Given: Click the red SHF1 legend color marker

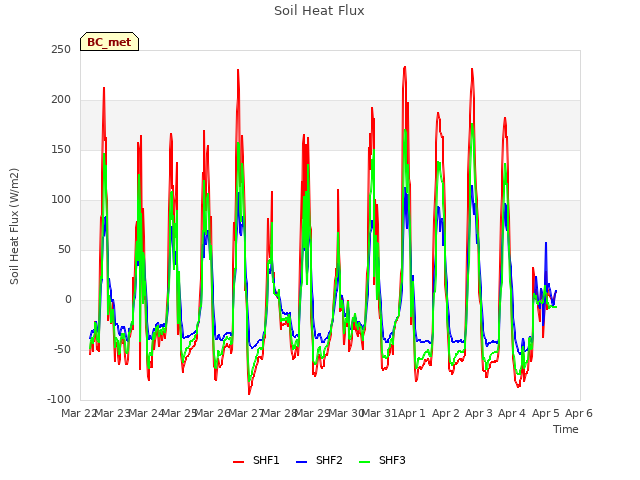Looking at the screenshot, I should (238, 462).
